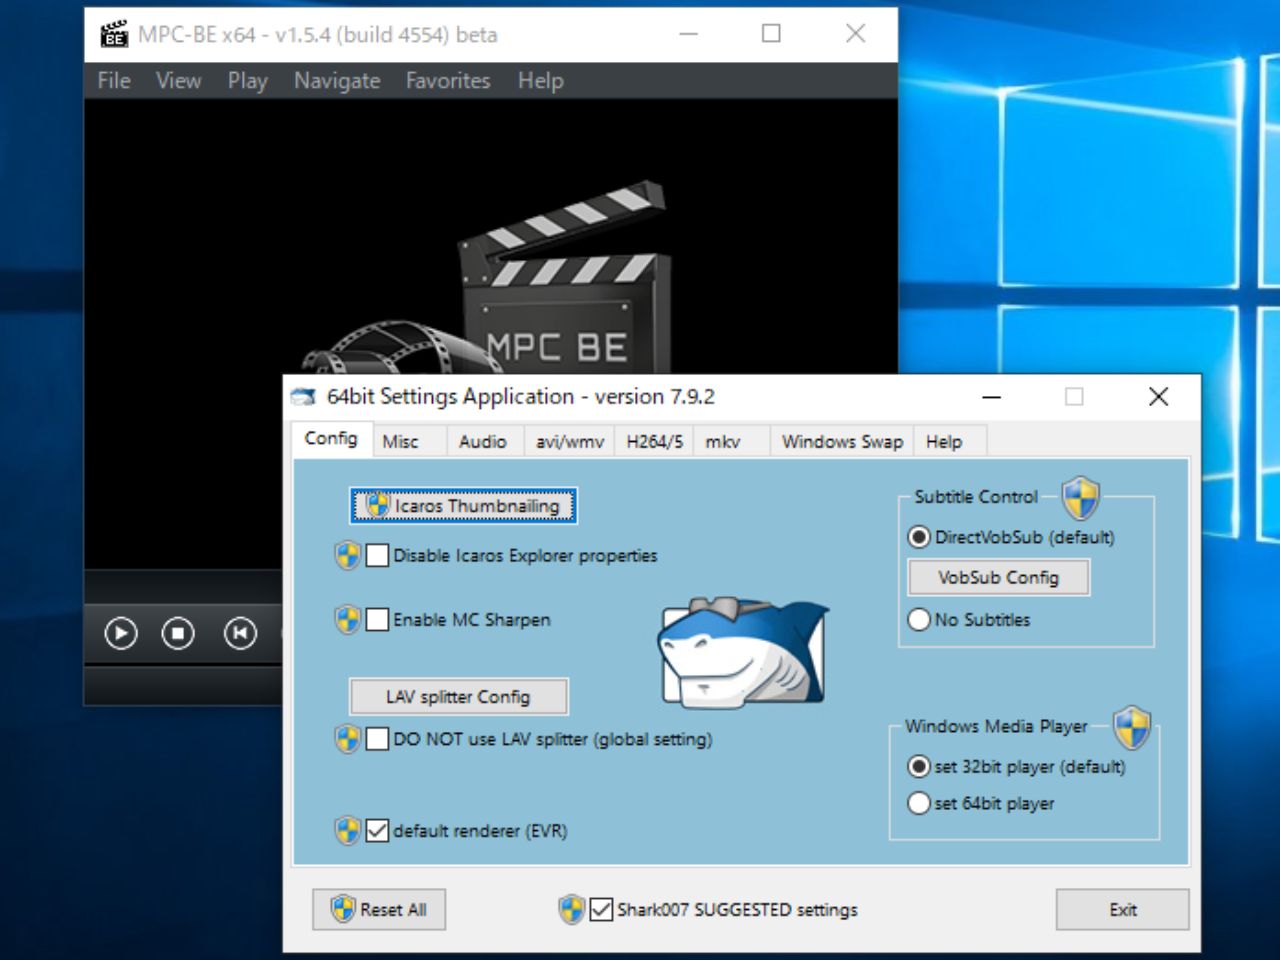Click the shield icon beside Windows Media Player
1280x960 pixels.
[1132, 727]
